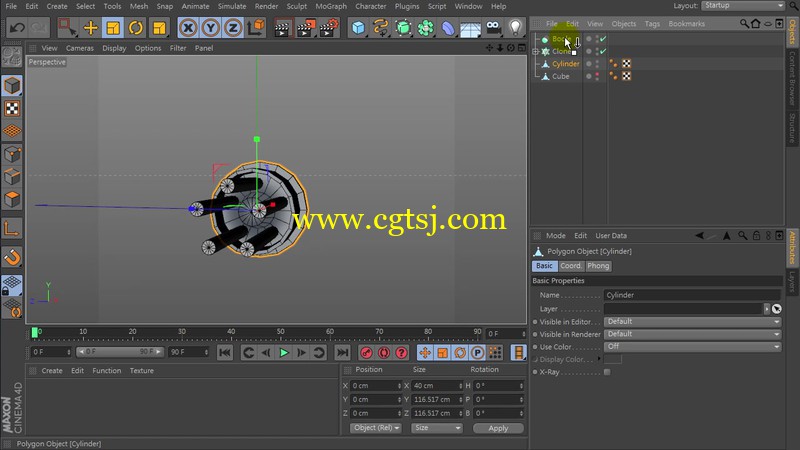Screen dimensions: 800x450
Task: Add a light bulb object
Action: click(515, 27)
